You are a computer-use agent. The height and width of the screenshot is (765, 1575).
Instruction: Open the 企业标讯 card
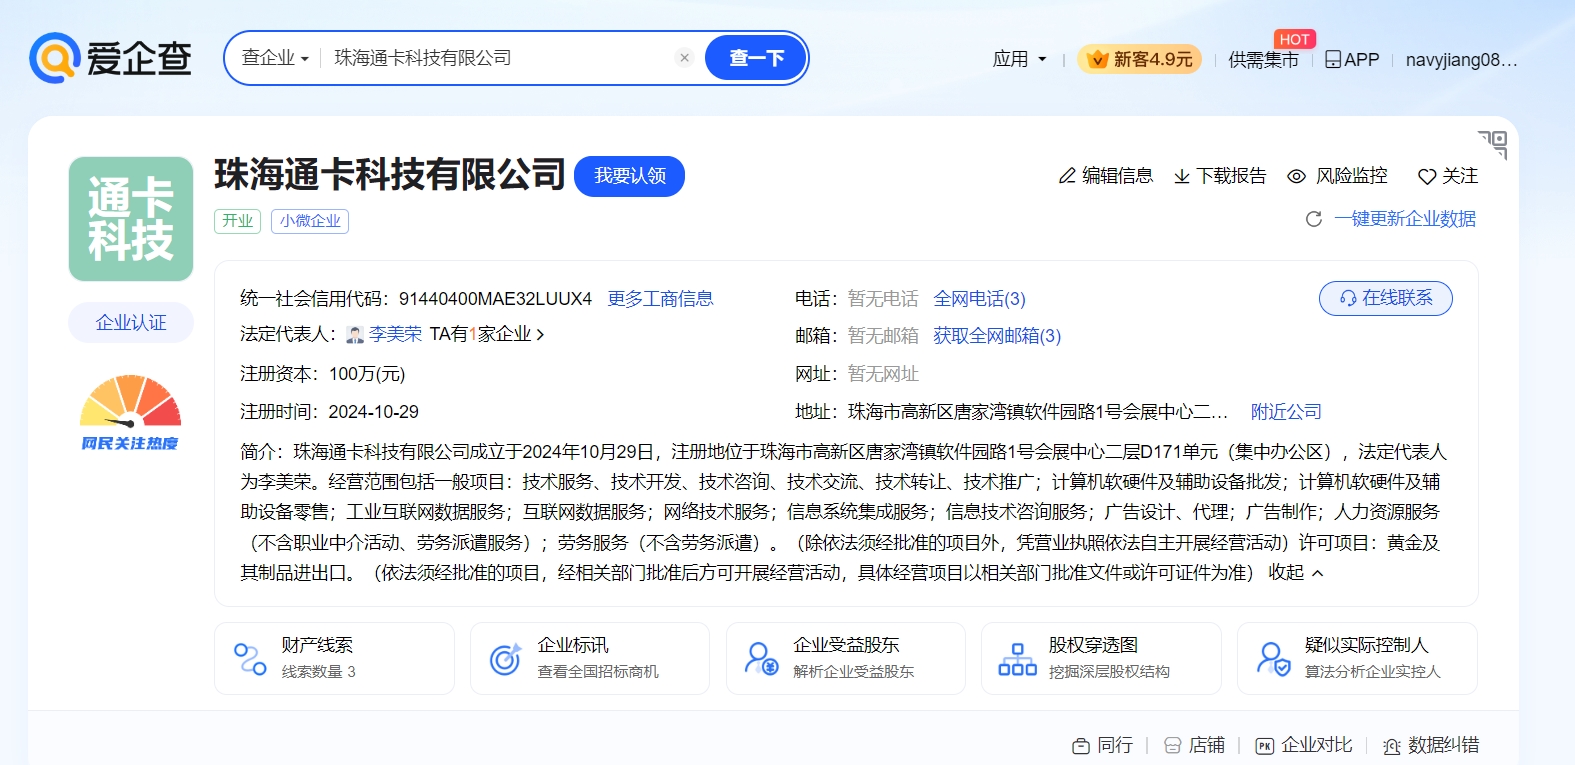click(x=590, y=658)
